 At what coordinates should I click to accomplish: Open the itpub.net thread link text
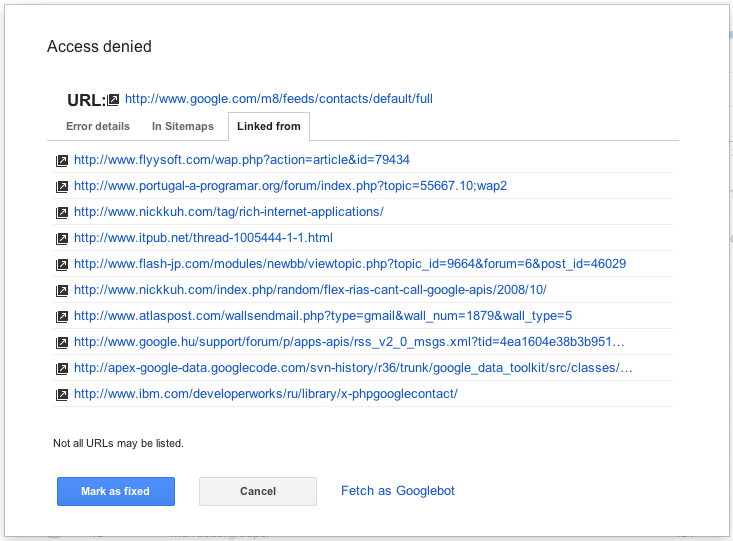click(203, 238)
